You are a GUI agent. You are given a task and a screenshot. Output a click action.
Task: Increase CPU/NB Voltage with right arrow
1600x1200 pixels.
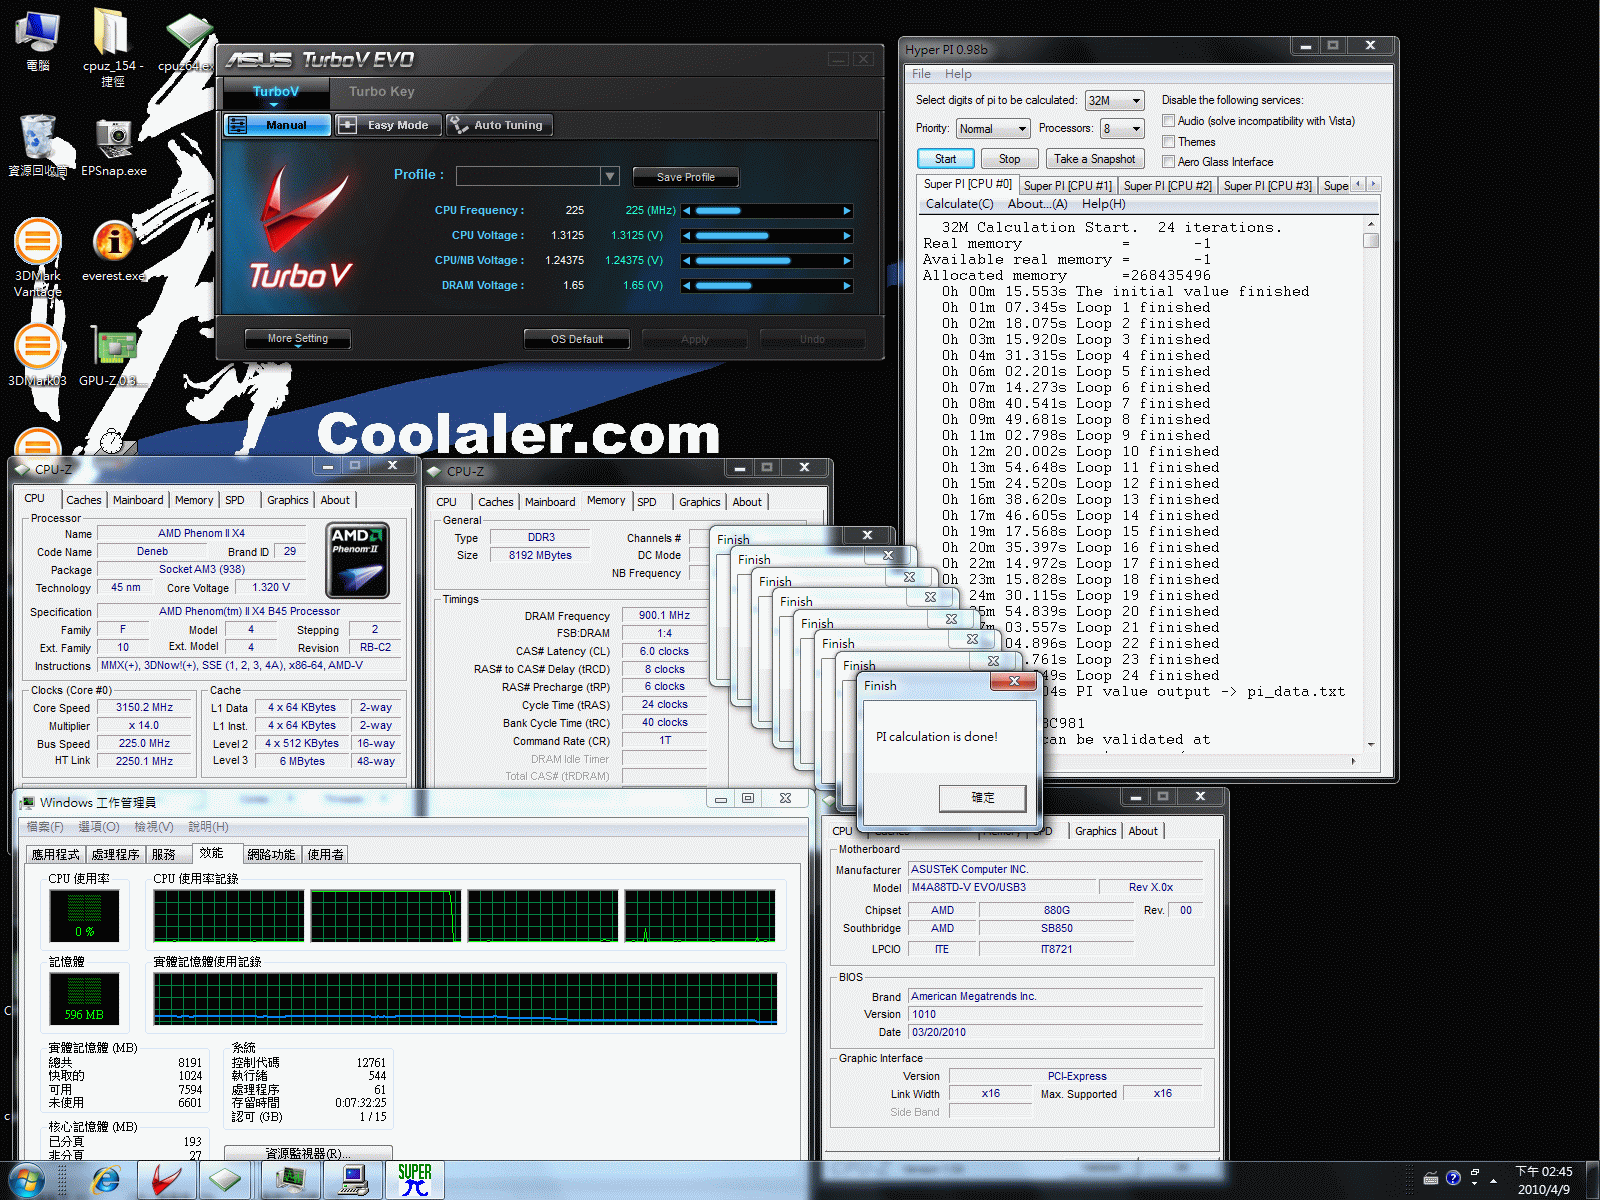pos(847,261)
